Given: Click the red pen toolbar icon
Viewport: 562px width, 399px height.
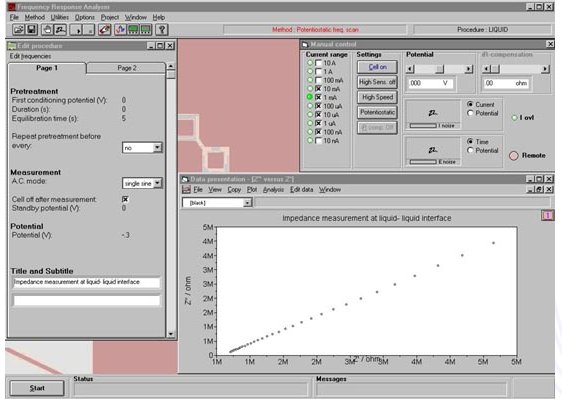Looking at the screenshot, I should coord(104,30).
